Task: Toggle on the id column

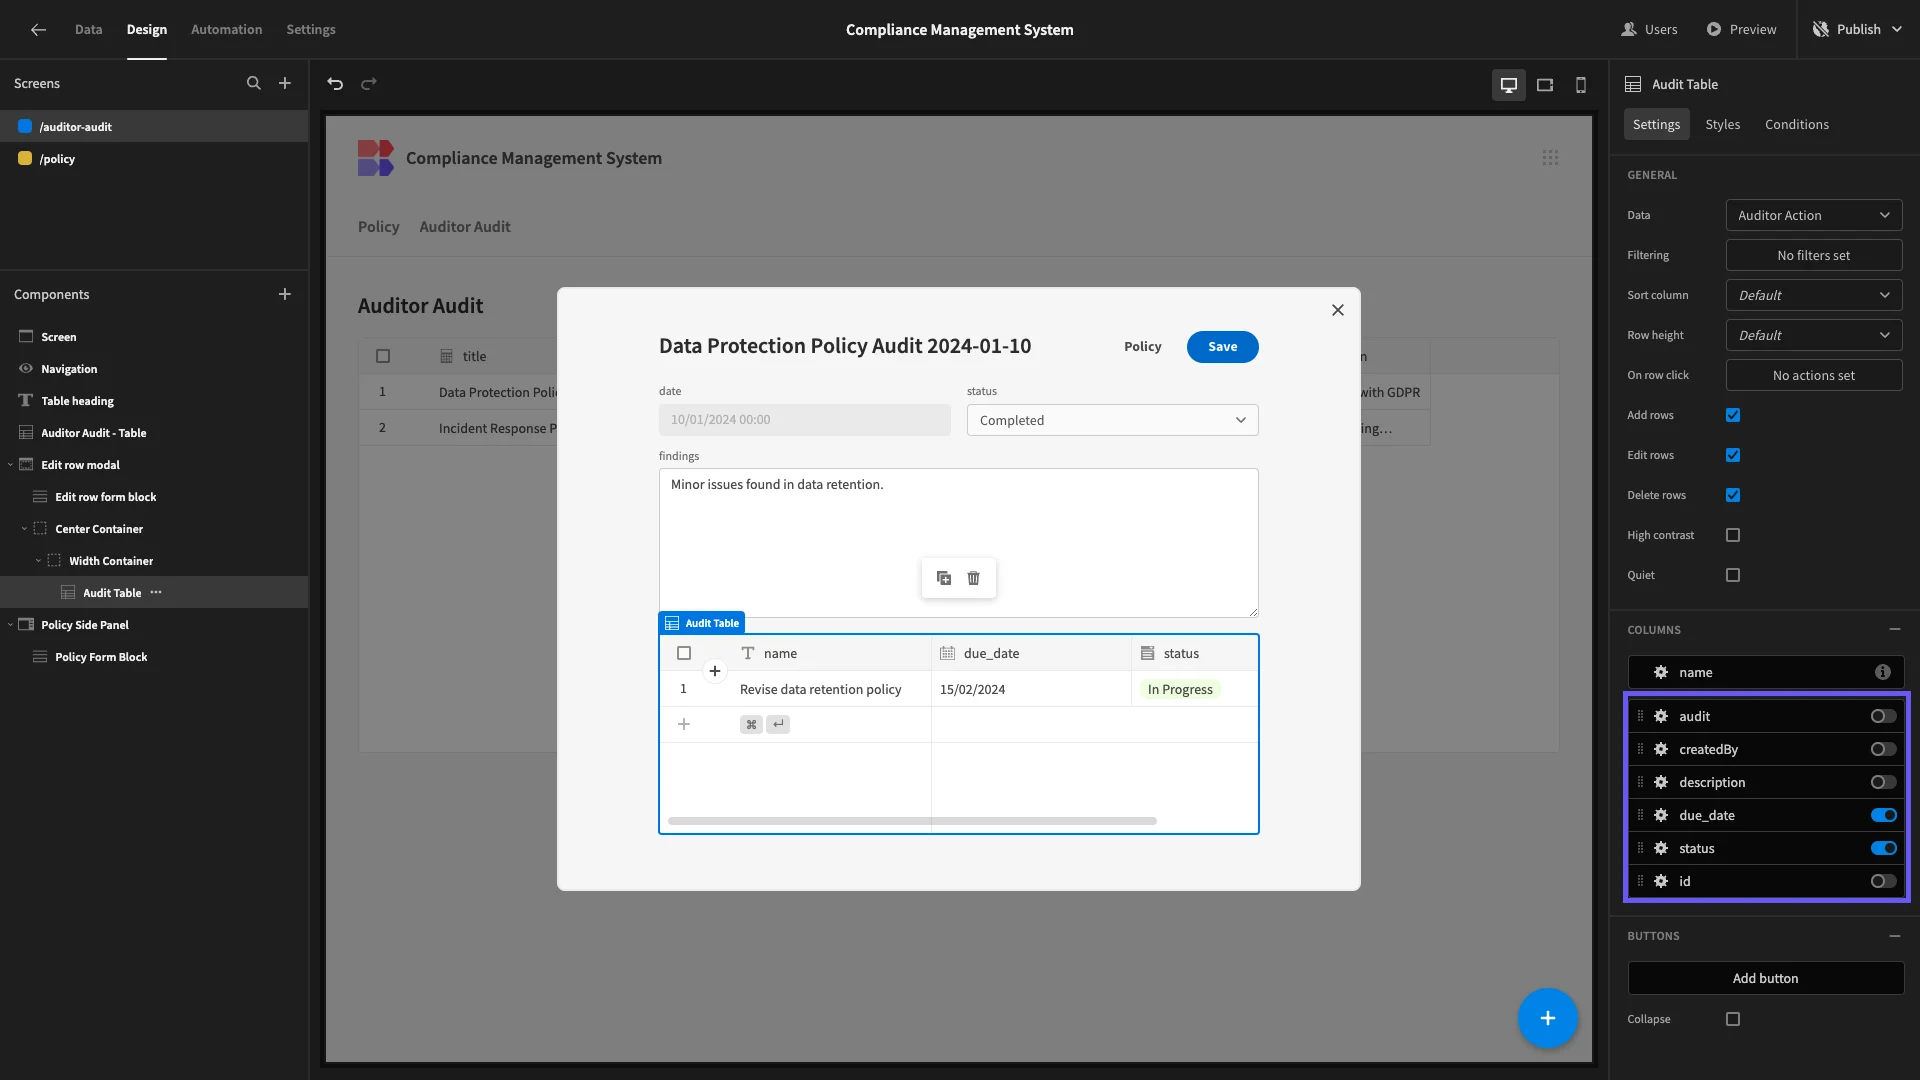Action: tap(1884, 881)
